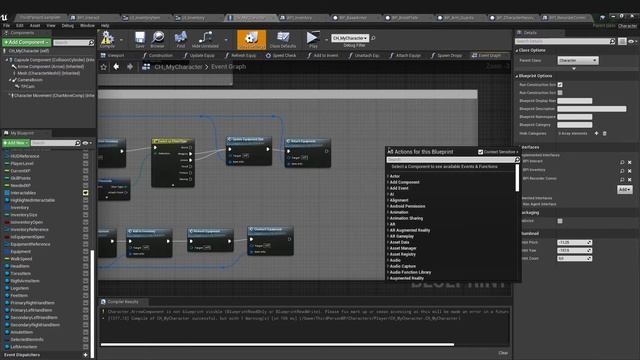
Task: Expand the Actor category in actions list
Action: [x=388, y=176]
